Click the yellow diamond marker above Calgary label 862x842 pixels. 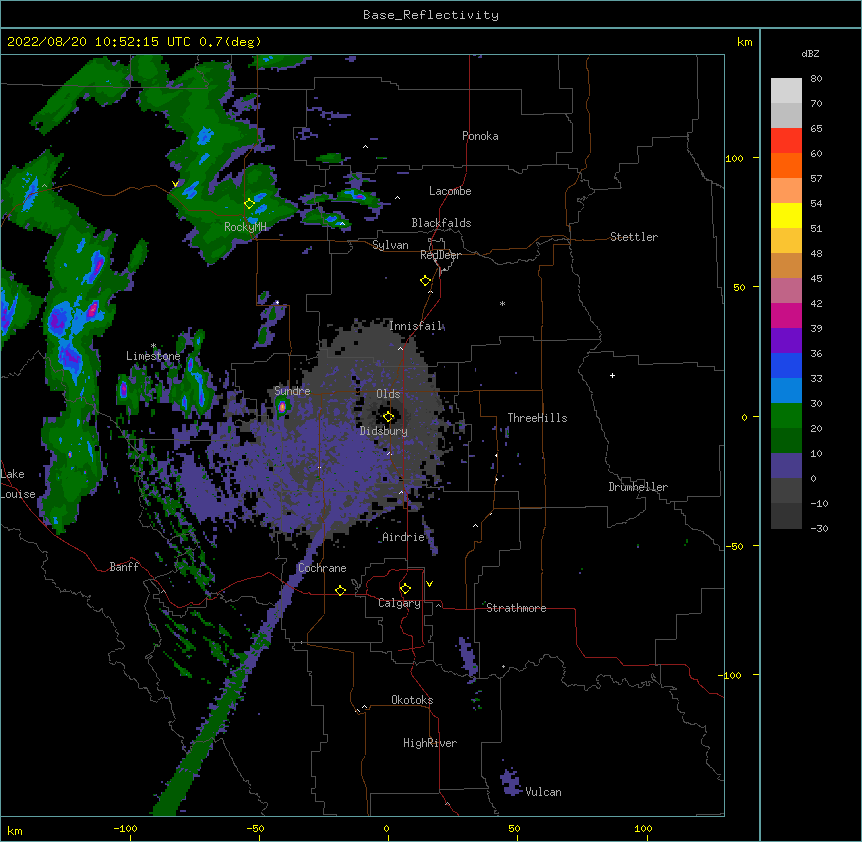tap(405, 589)
